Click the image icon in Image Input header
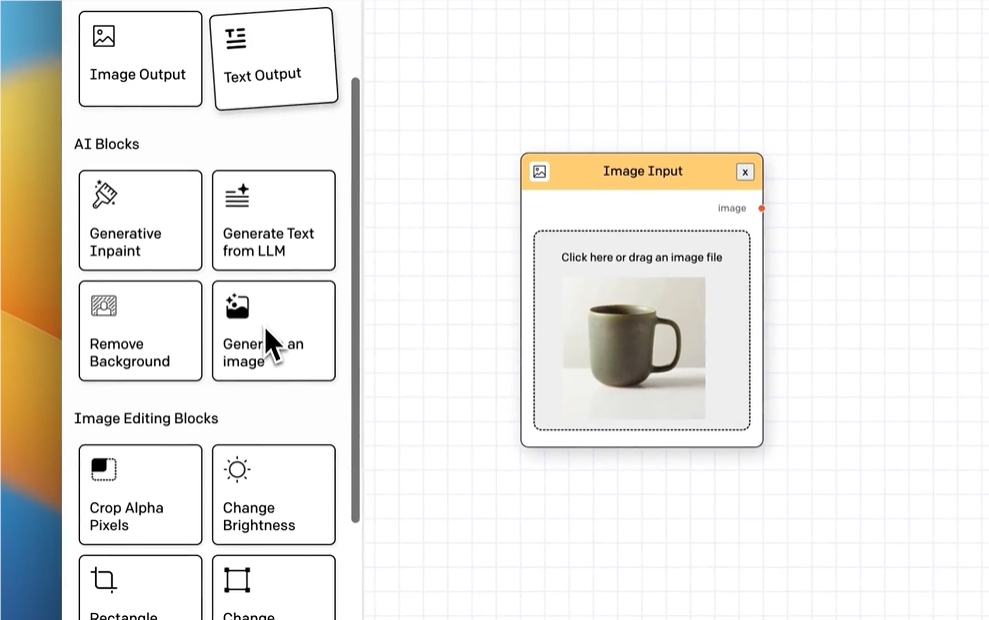The image size is (989, 620). [539, 172]
